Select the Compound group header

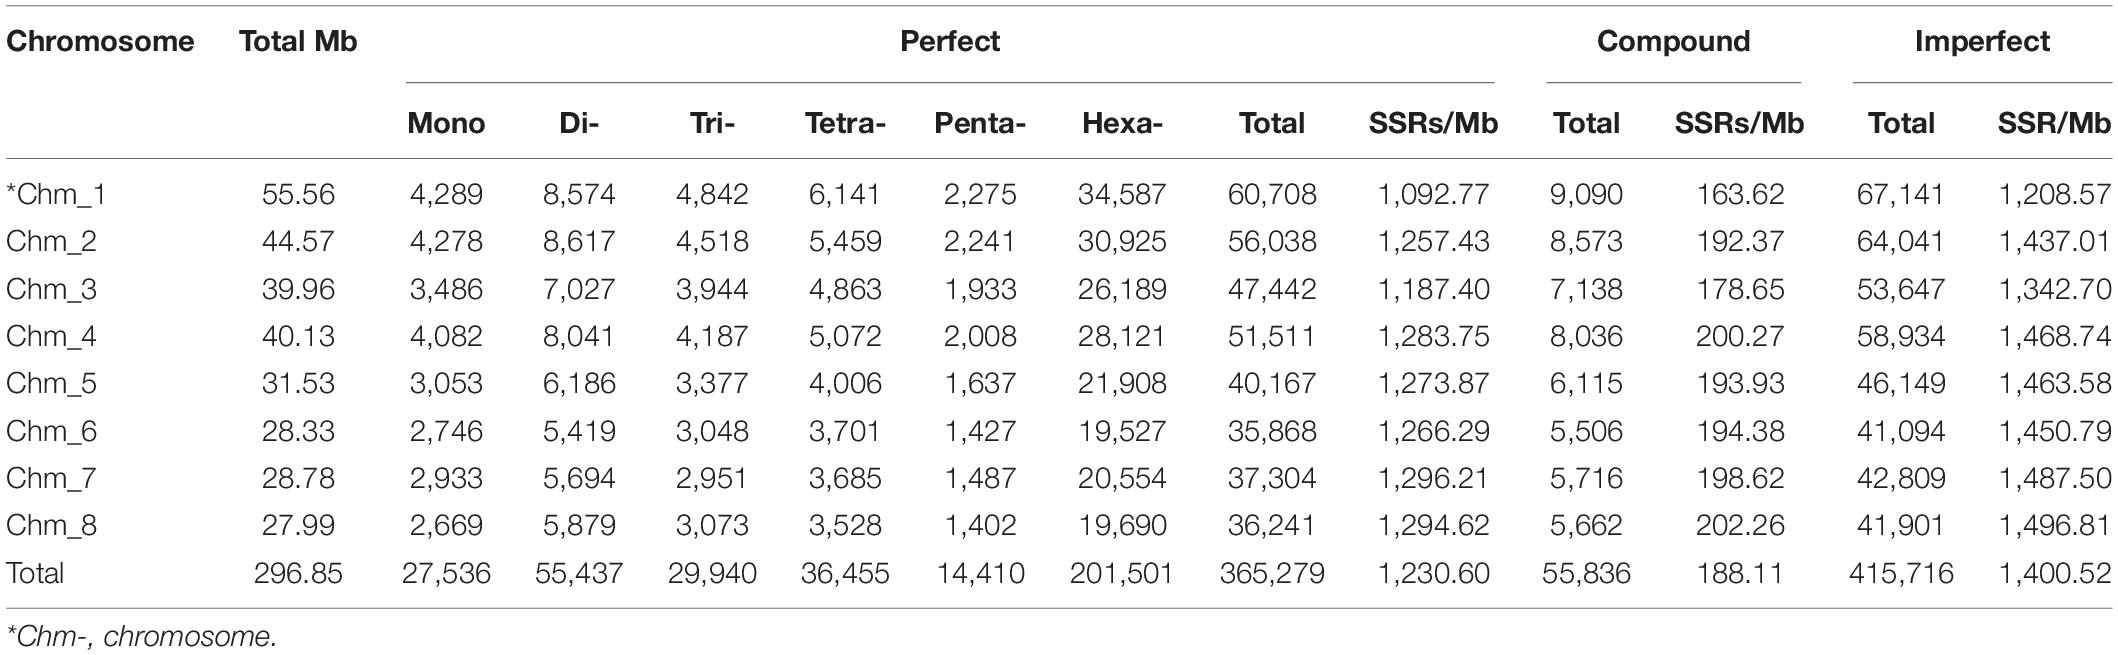tap(1673, 42)
